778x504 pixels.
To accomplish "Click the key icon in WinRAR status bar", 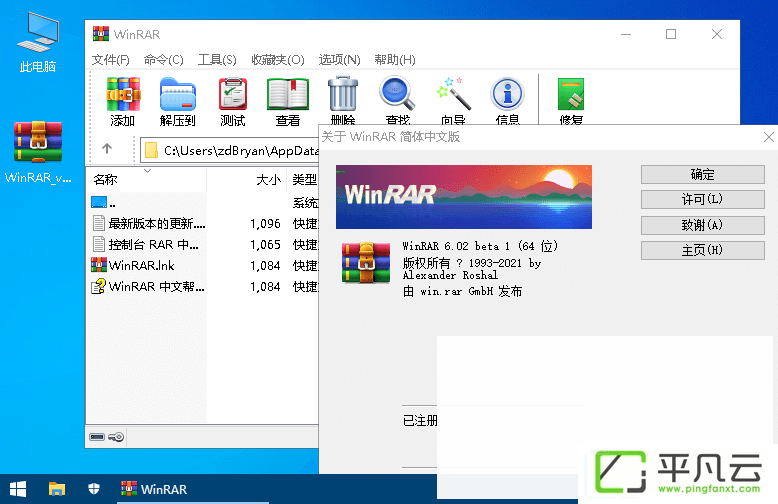I will click(116, 437).
